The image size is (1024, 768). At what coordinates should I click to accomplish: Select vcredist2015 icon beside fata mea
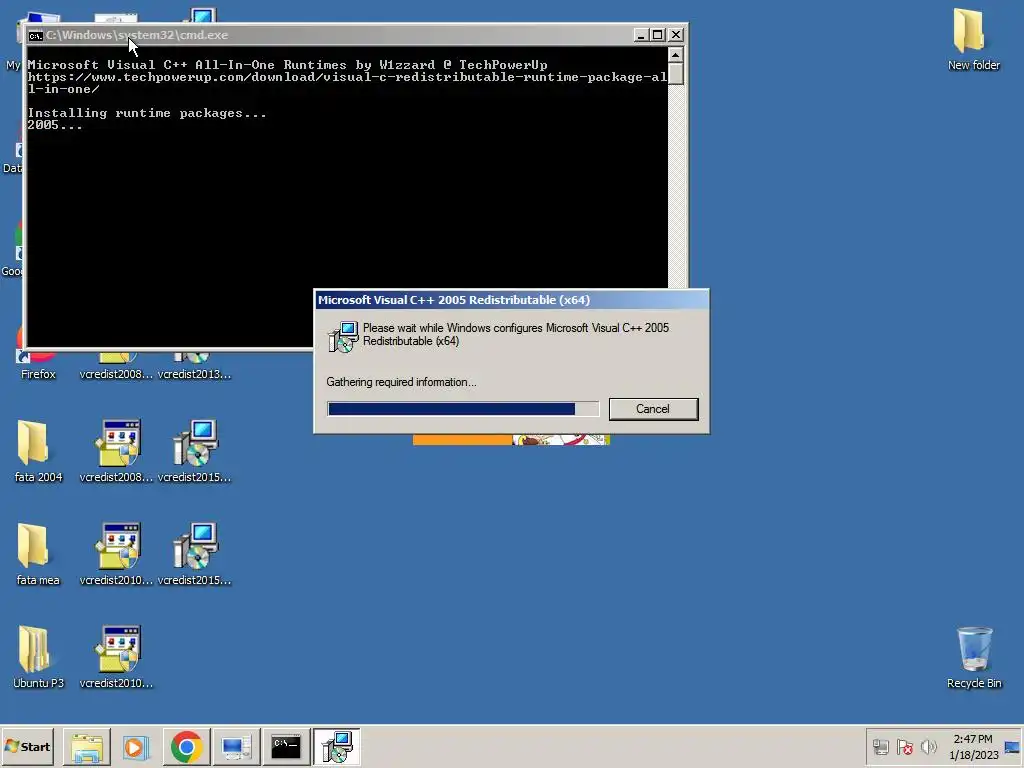195,554
